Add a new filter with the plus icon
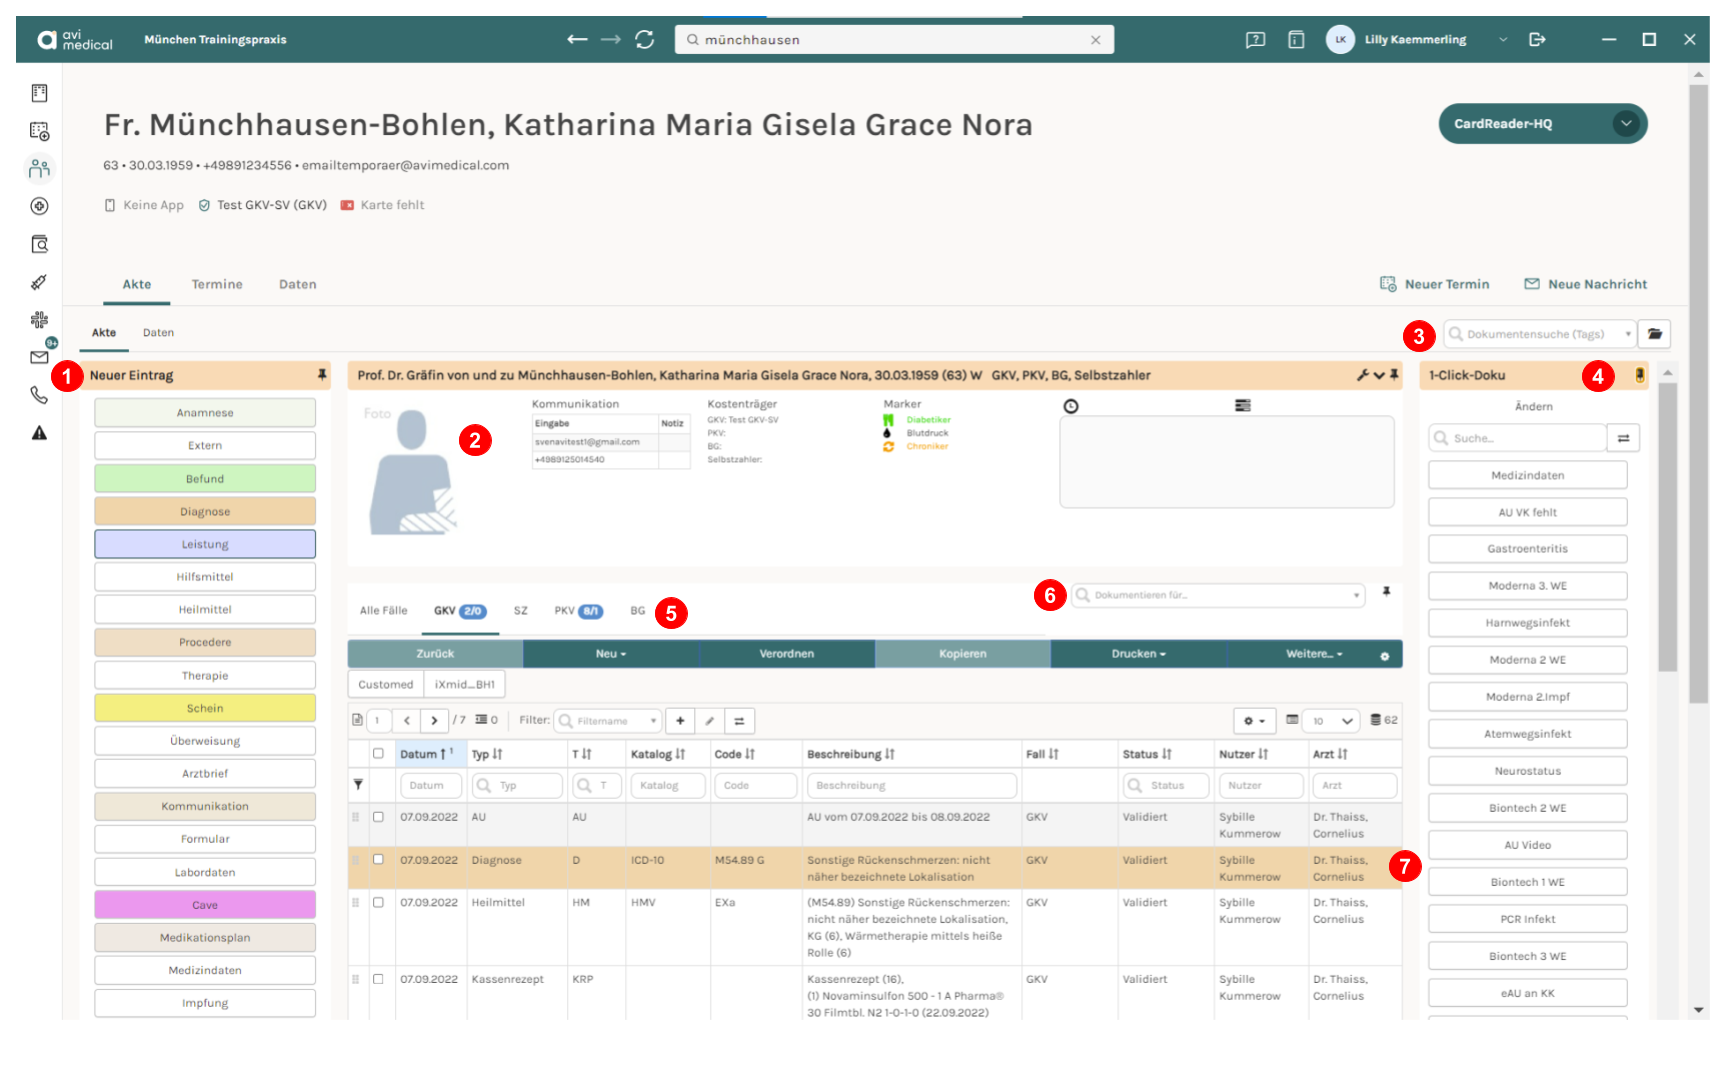The image size is (1730, 1080). [680, 720]
